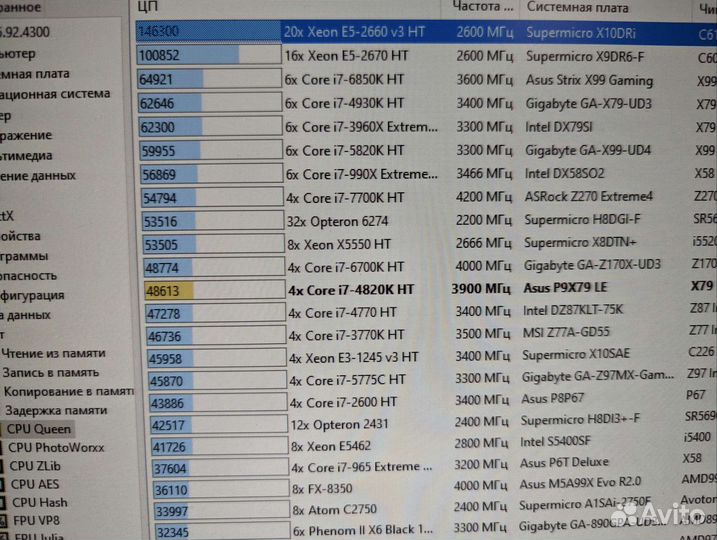Open 'Копирование в памяти' memory copy test

point(69,391)
